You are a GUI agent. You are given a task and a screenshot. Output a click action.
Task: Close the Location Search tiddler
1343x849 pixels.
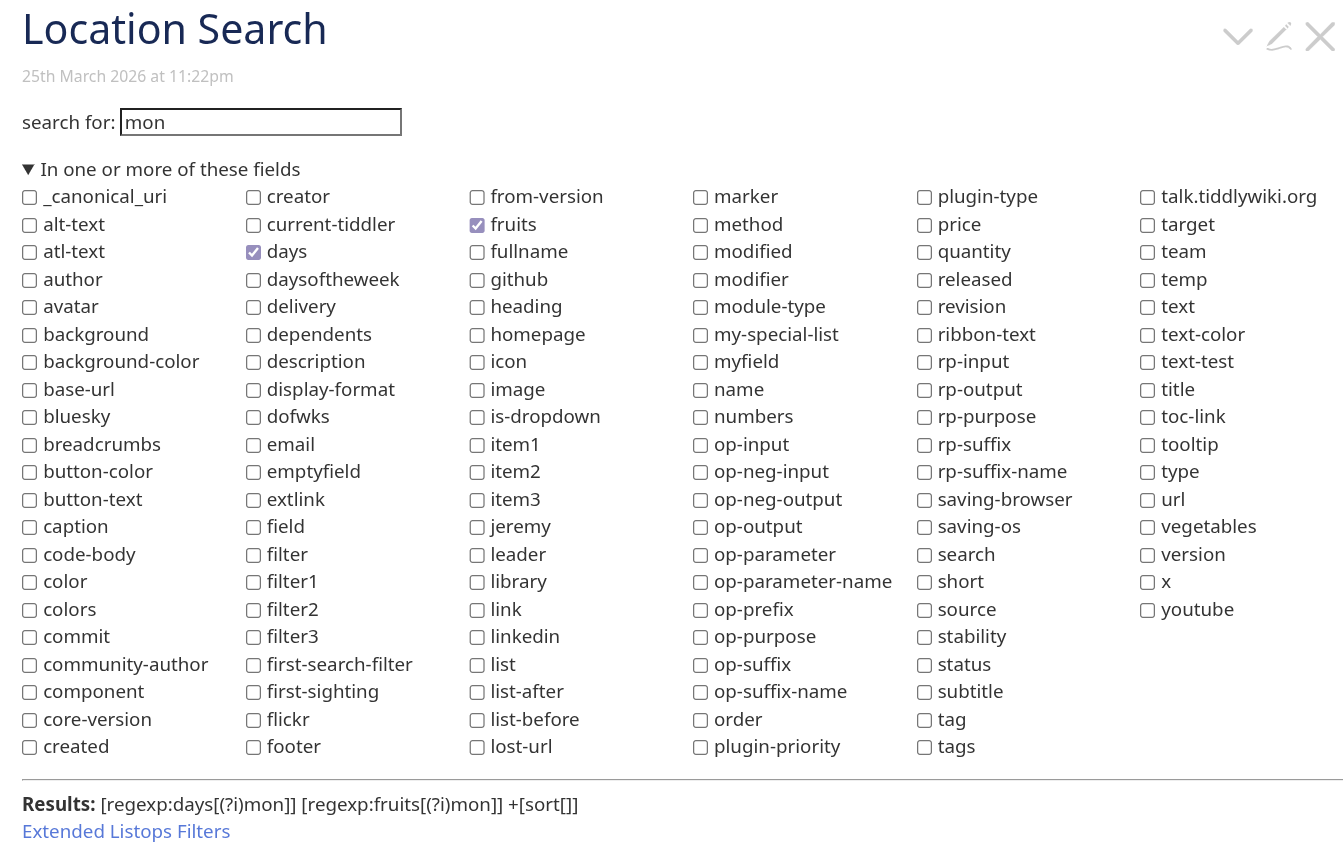1320,38
